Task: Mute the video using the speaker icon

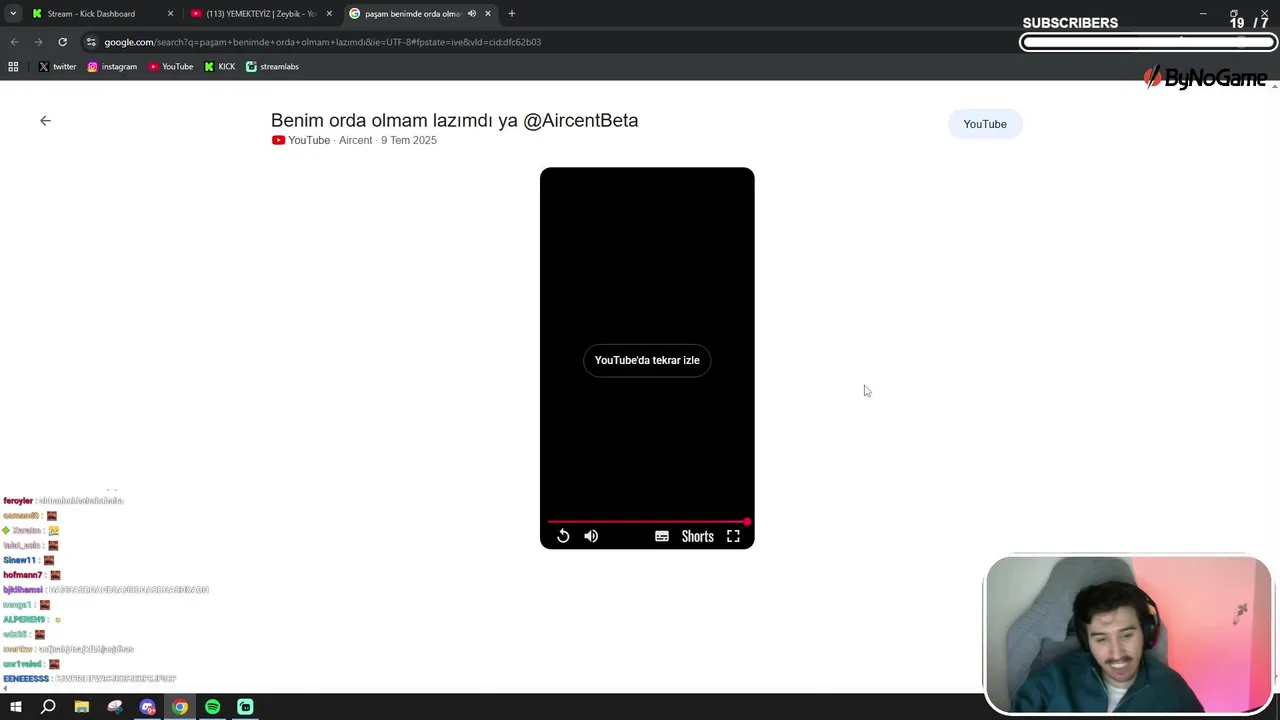Action: (x=591, y=536)
